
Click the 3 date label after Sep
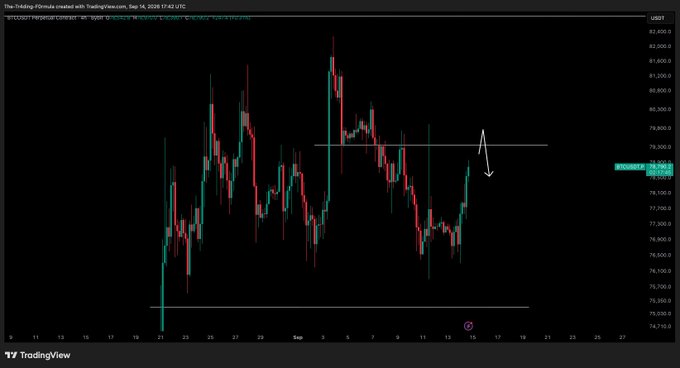tap(323, 337)
